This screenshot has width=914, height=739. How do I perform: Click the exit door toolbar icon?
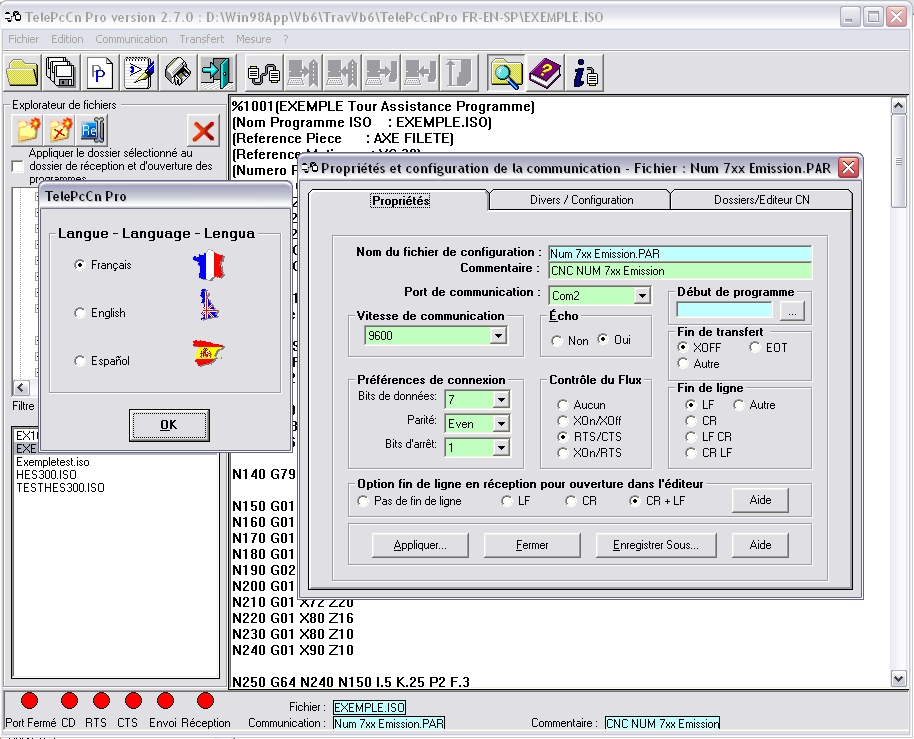pyautogui.click(x=217, y=73)
